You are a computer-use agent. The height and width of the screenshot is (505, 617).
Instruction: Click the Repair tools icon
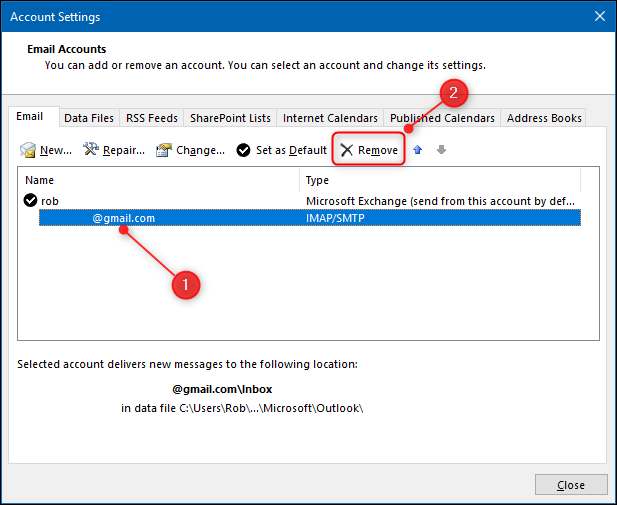coord(91,149)
